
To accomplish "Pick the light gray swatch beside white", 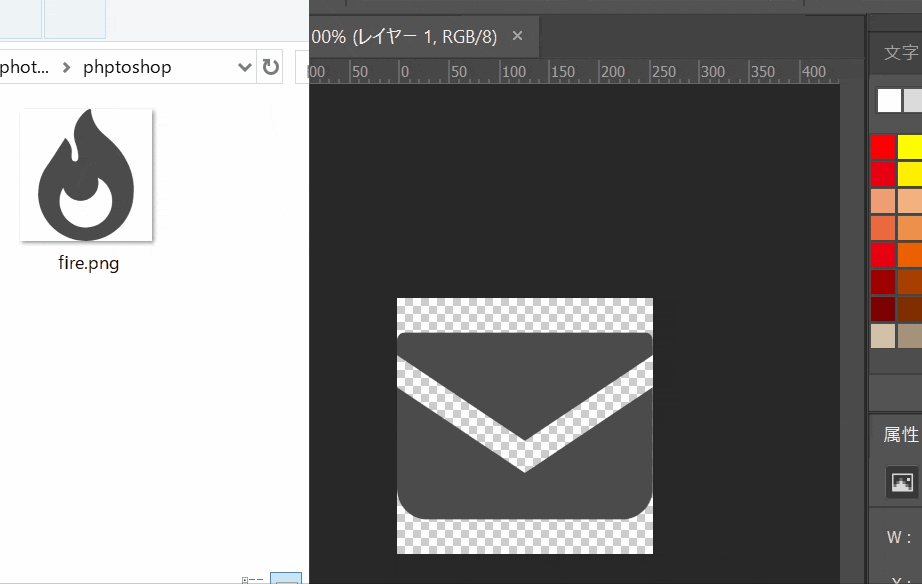I will pos(912,100).
